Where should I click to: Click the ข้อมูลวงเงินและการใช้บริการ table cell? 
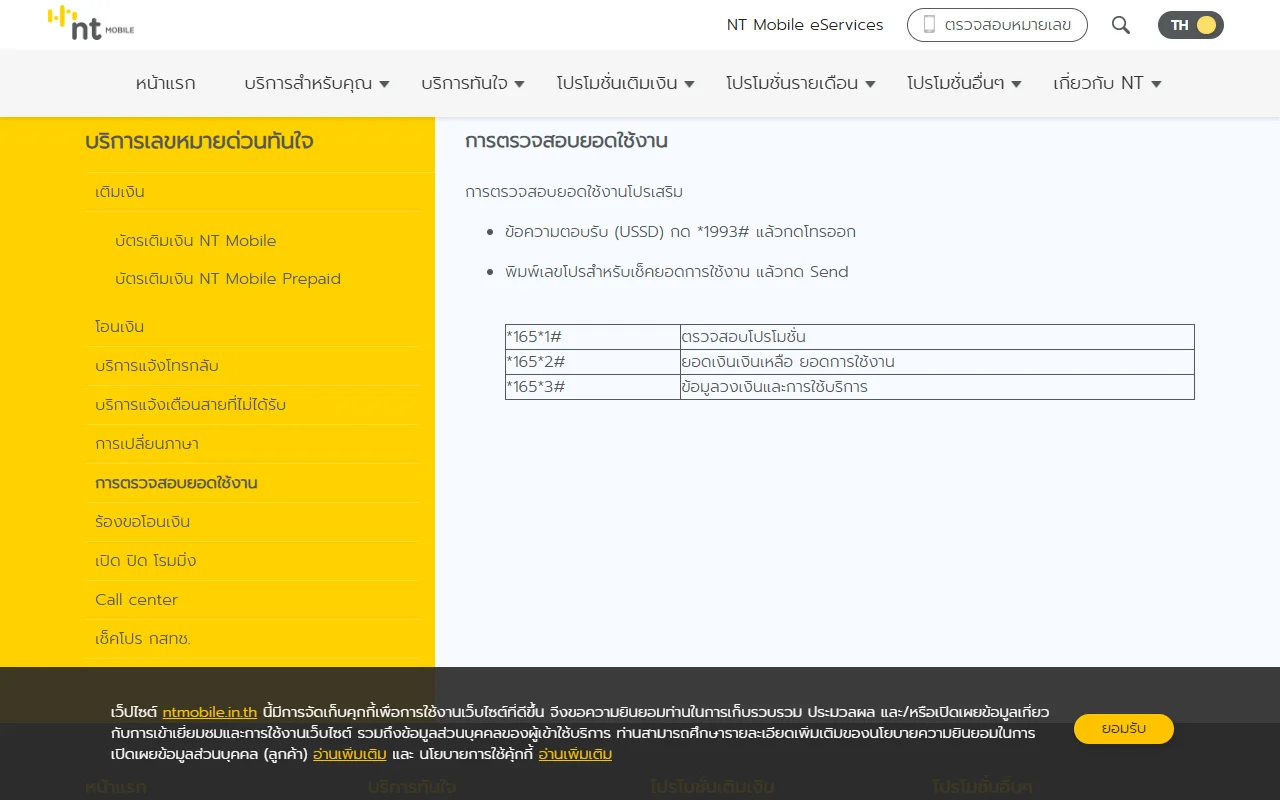click(x=937, y=387)
